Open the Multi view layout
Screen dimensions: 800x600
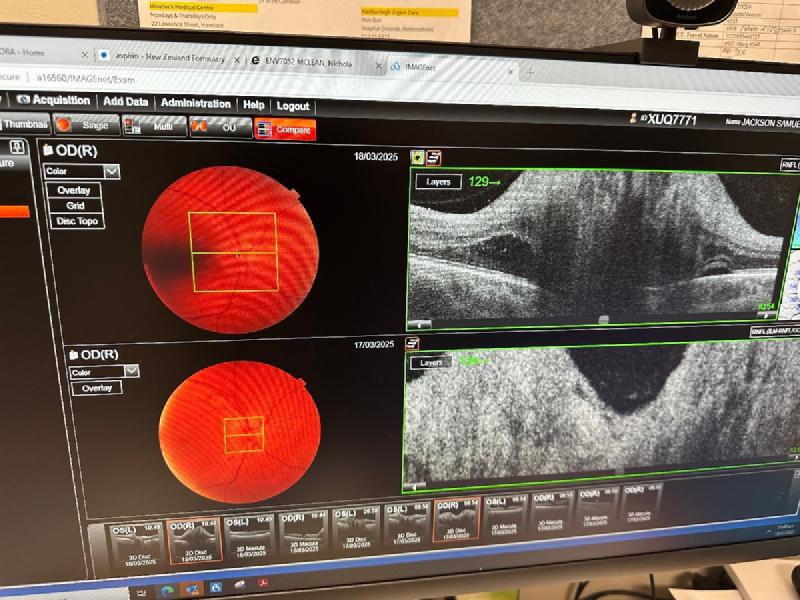154,127
